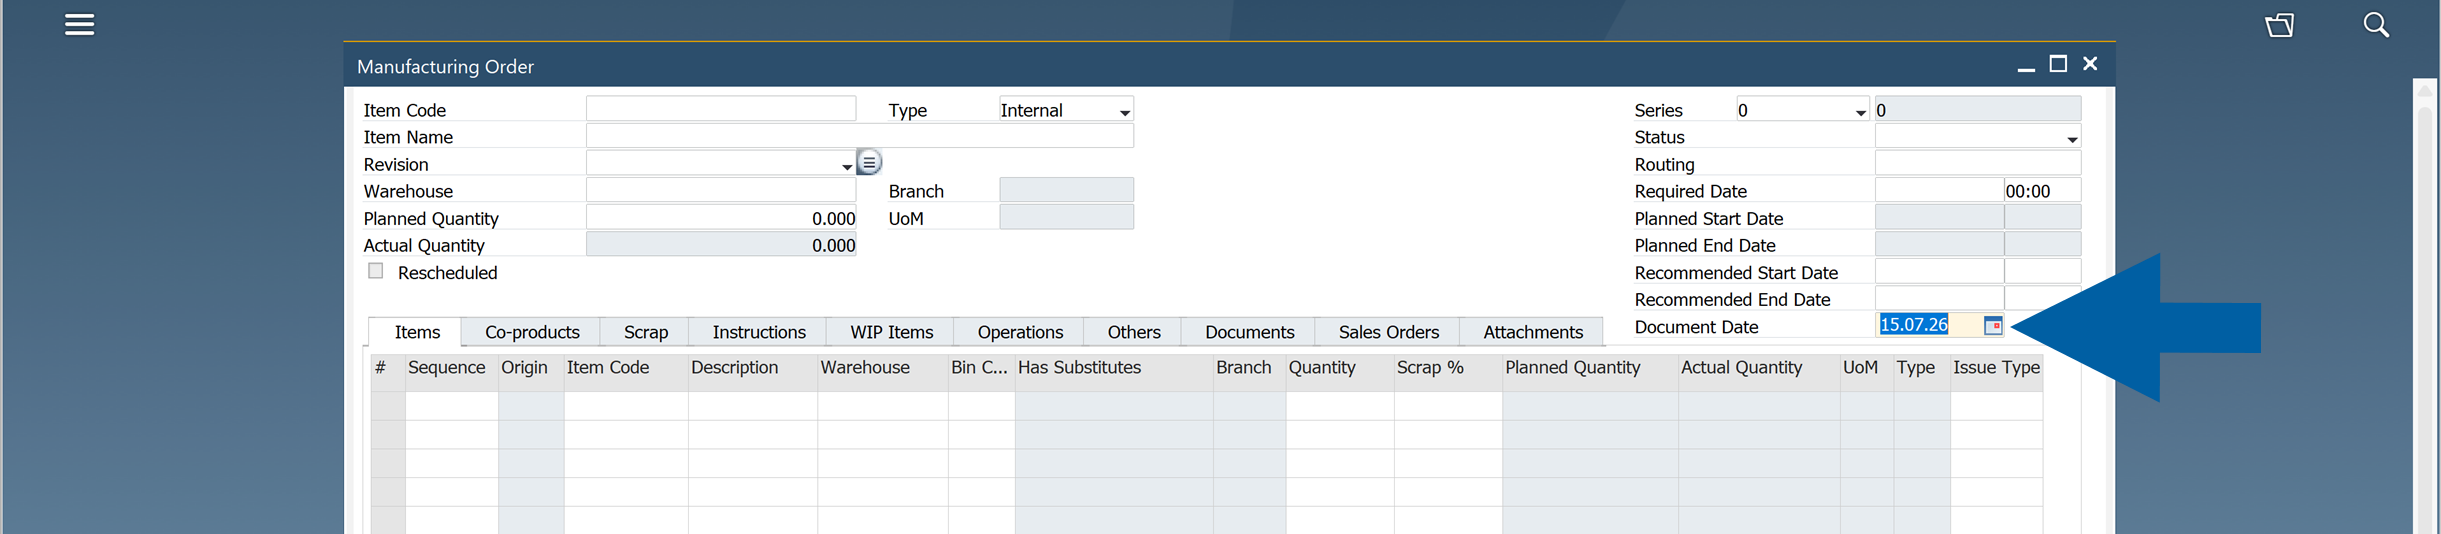
Task: Close the Manufacturing Order window
Action: [2090, 64]
